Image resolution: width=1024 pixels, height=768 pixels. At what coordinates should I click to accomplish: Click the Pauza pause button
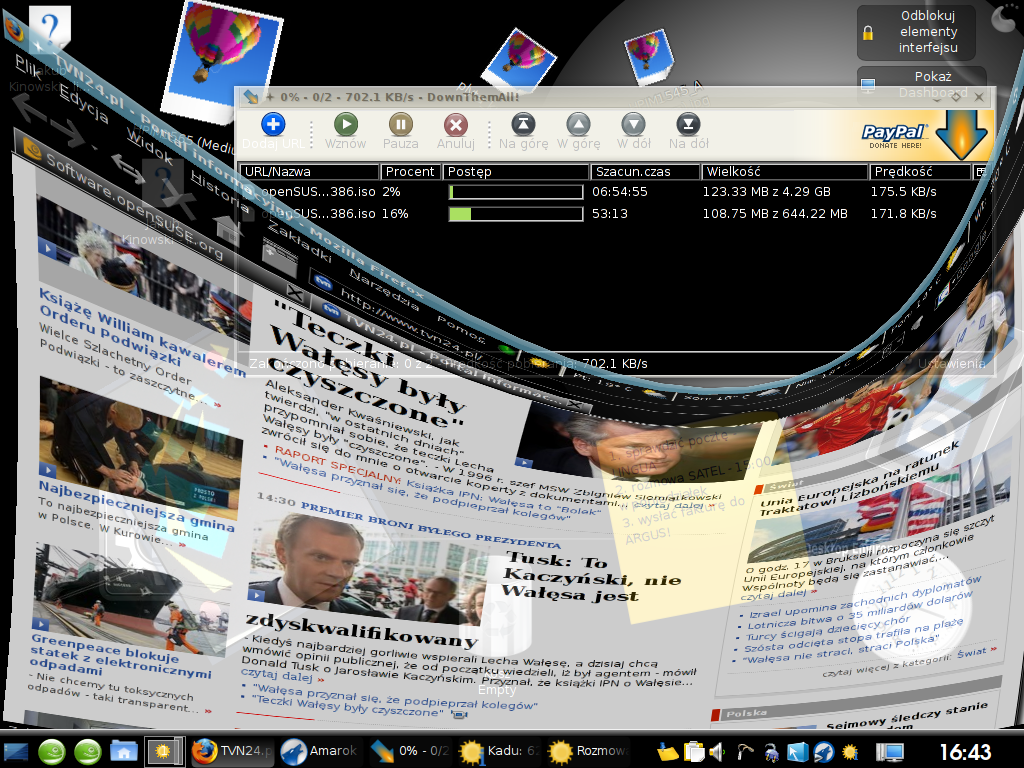pyautogui.click(x=400, y=124)
